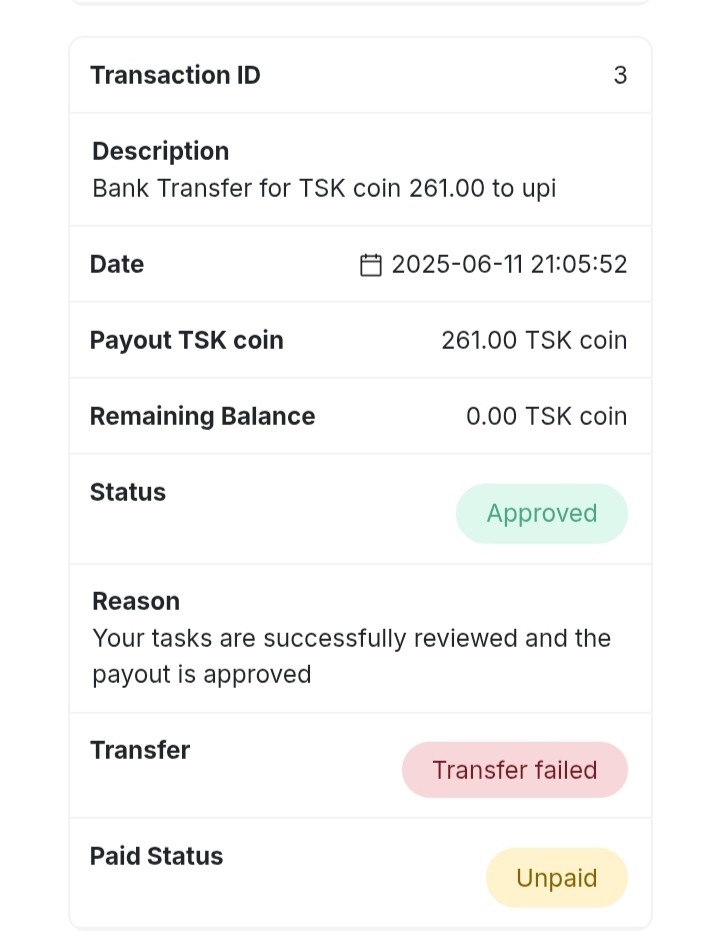Click the 261.00 TSK coin payout value

click(x=534, y=340)
